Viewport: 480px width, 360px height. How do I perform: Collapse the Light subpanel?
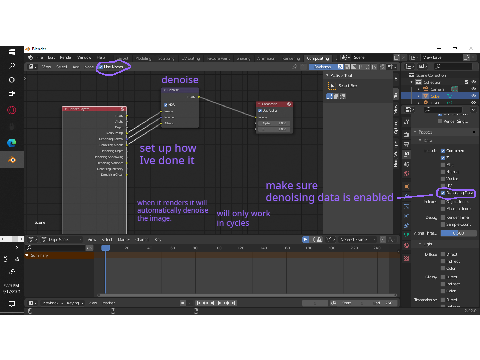pos(420,244)
